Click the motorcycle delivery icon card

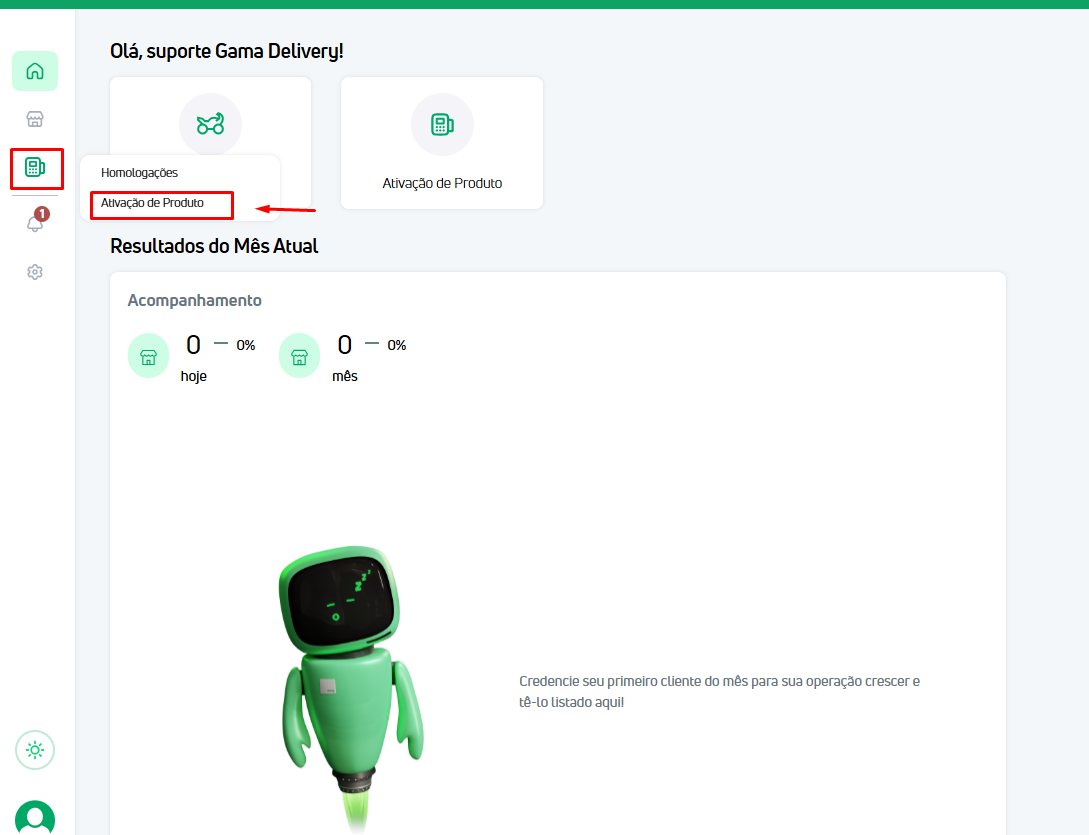click(x=210, y=124)
